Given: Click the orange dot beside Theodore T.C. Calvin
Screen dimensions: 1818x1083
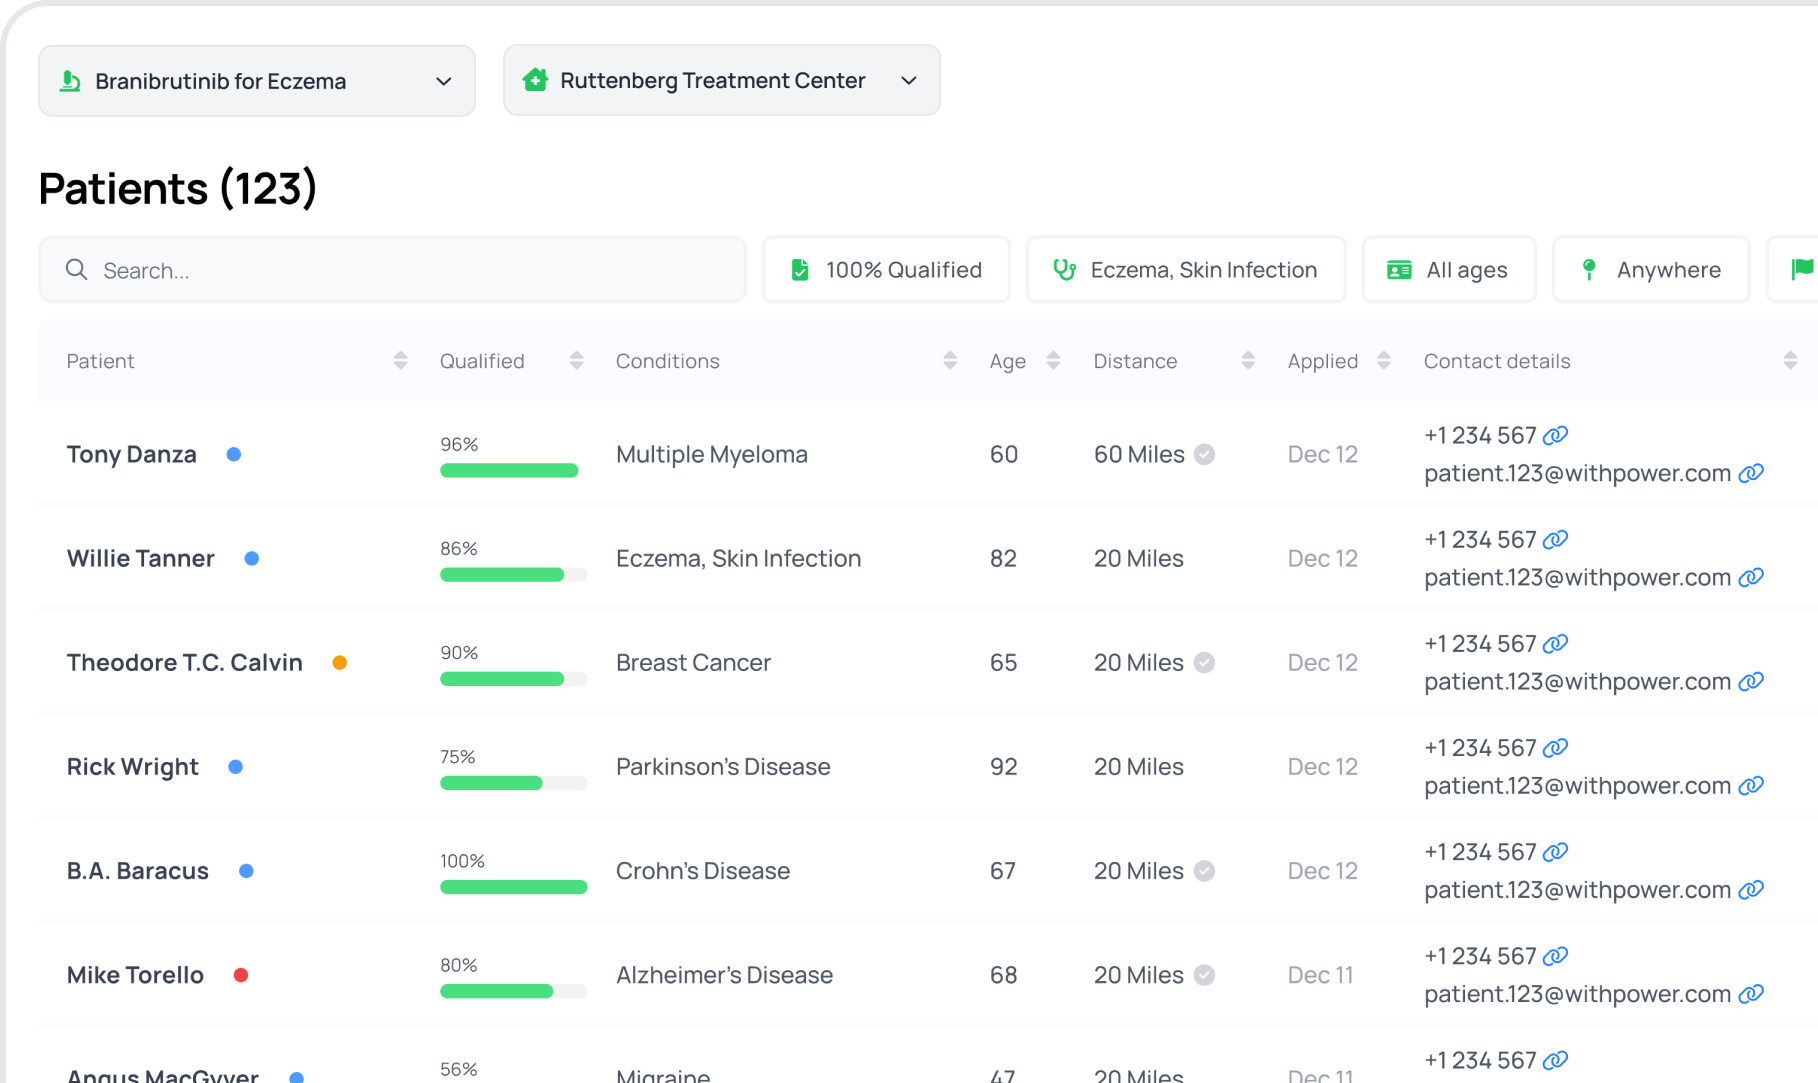Looking at the screenshot, I should pos(341,662).
